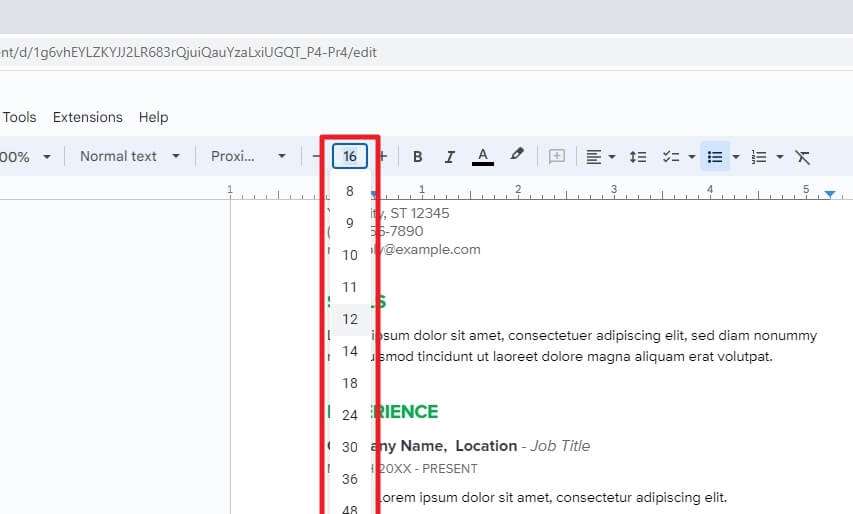Set font size to 36
This screenshot has height=514, width=853.
click(x=350, y=479)
